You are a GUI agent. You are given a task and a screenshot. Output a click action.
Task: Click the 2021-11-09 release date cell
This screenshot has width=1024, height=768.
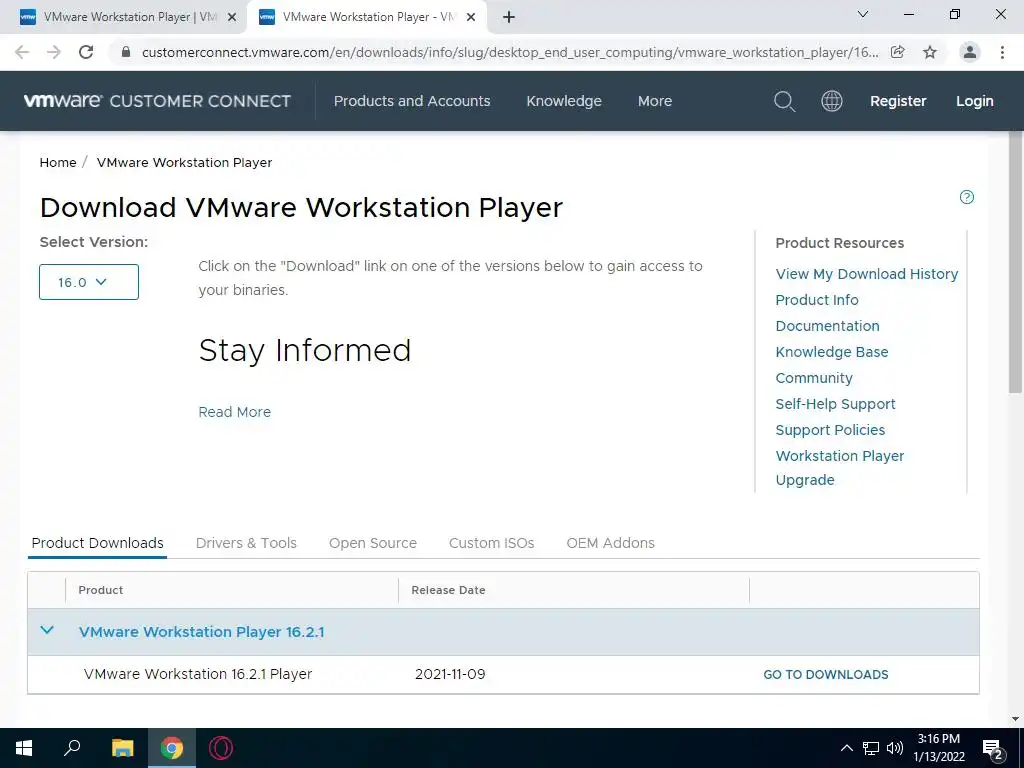click(450, 675)
